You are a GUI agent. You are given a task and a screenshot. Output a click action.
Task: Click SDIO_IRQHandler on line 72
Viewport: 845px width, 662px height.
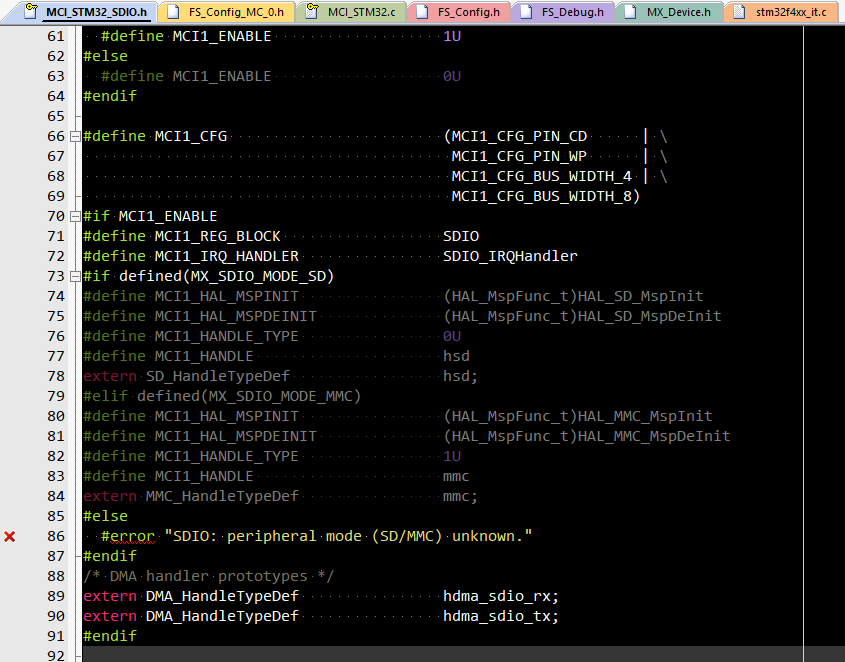coord(510,256)
